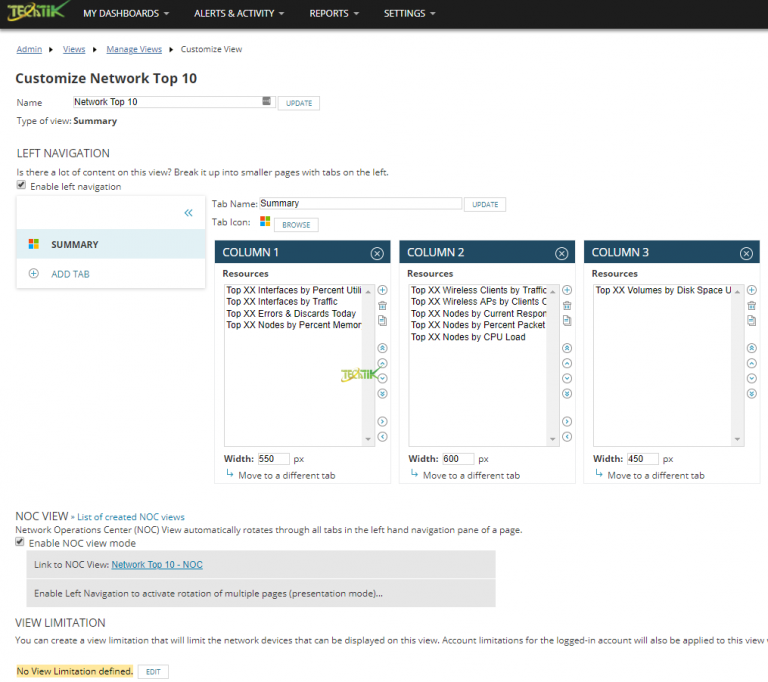The height and width of the screenshot is (682, 768).
Task: Uncheck Enable left navigation
Action: tap(22, 186)
